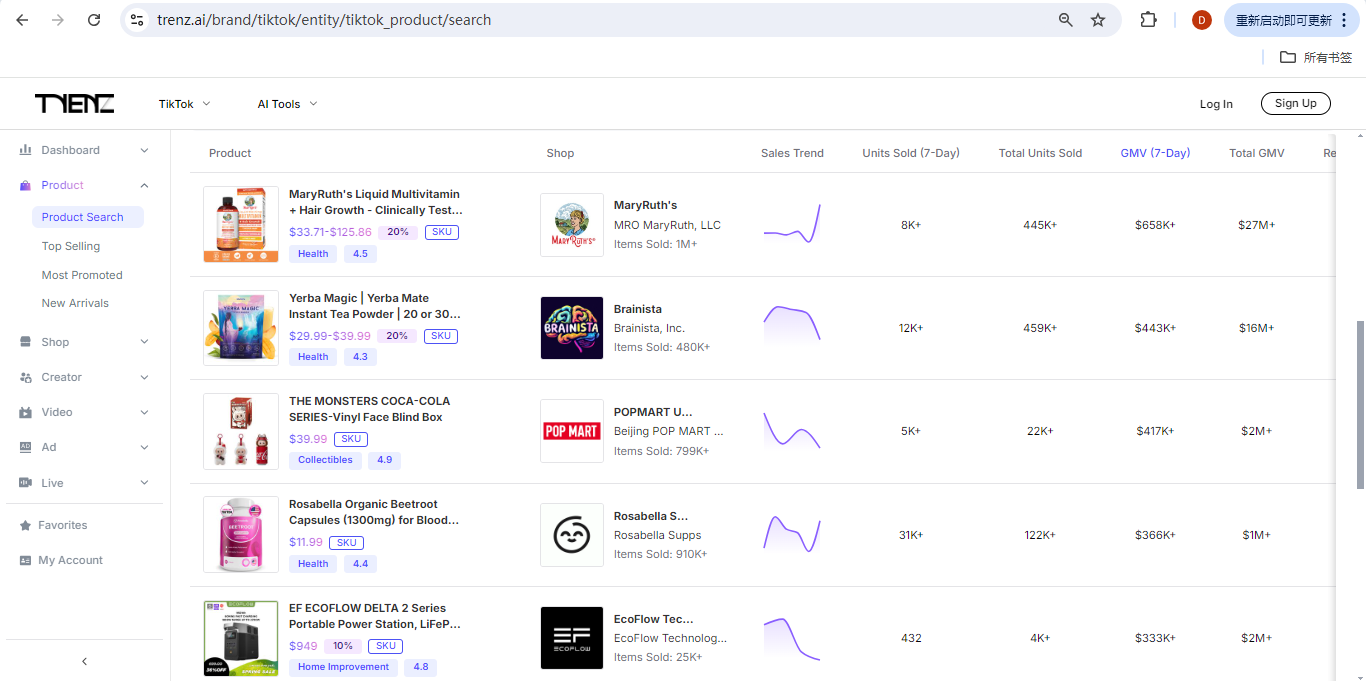
Task: Open the Chrome profile avatar D
Action: [x=1202, y=20]
